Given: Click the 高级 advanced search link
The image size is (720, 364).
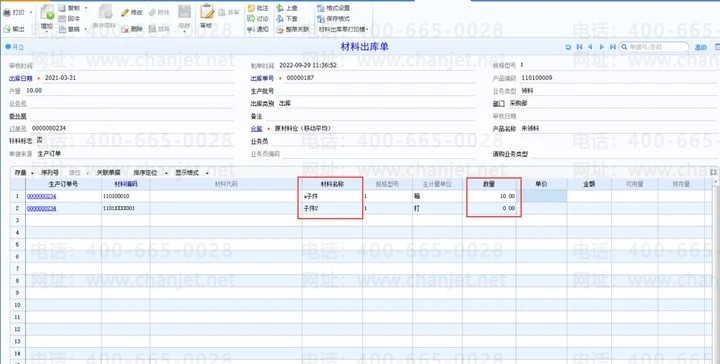Looking at the screenshot, I should click(x=701, y=47).
